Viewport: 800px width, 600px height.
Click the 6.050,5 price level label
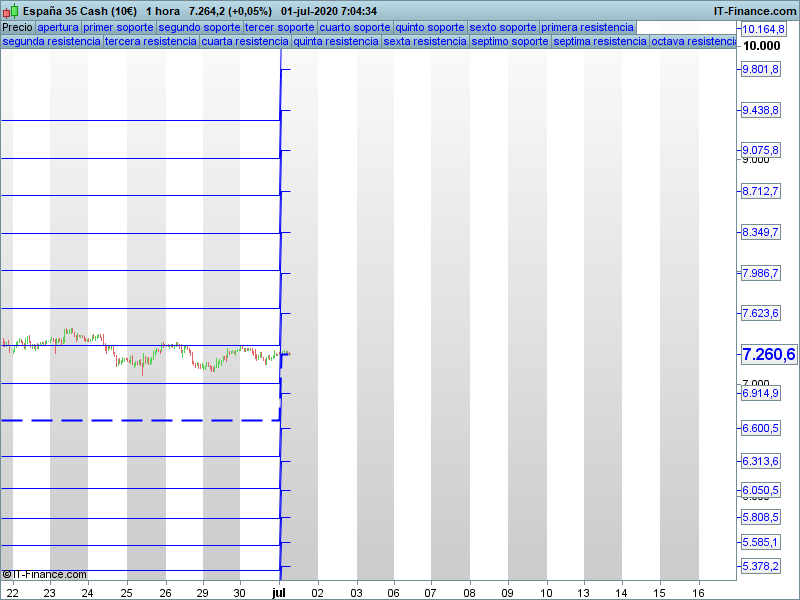click(761, 490)
